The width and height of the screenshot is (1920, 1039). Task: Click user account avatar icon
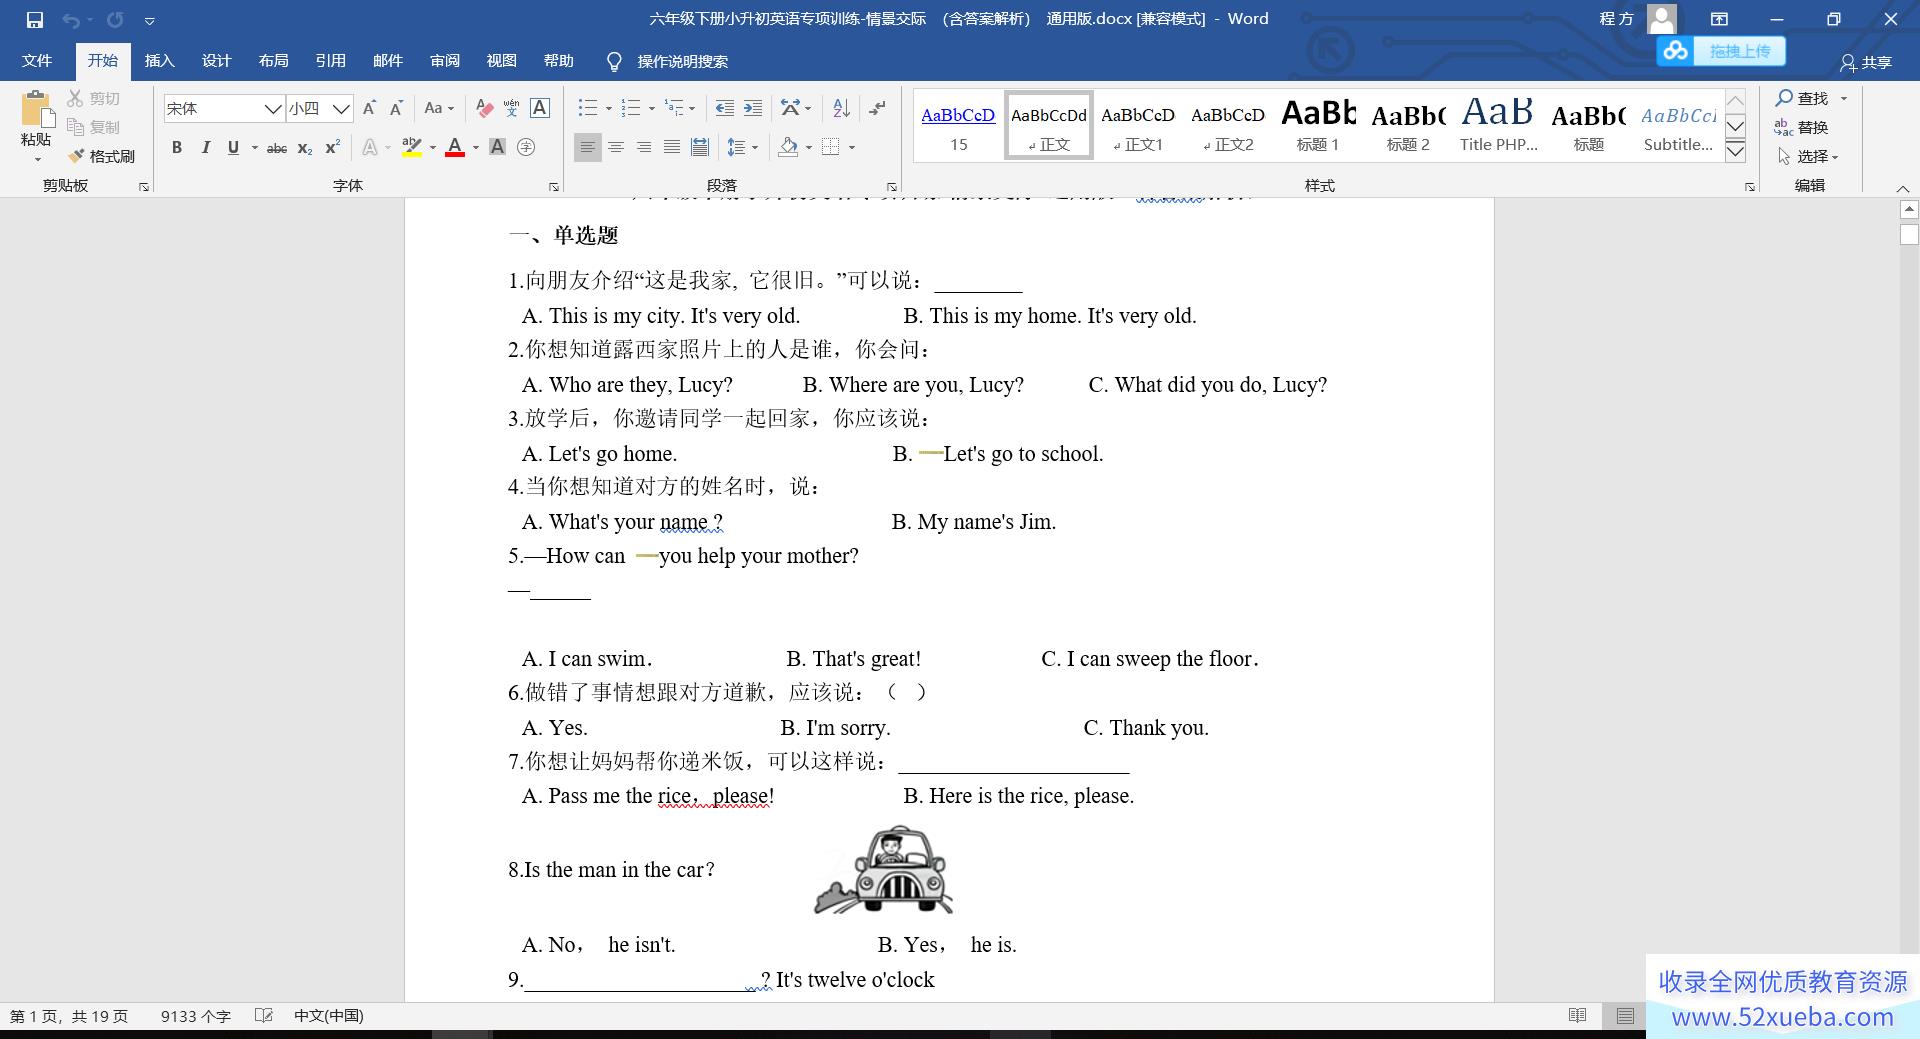[1662, 19]
